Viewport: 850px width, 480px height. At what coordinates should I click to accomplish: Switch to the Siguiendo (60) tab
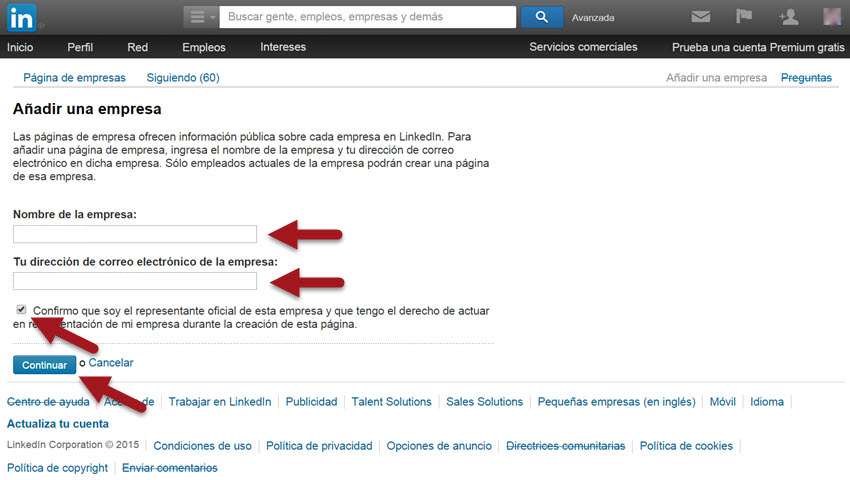pyautogui.click(x=183, y=77)
